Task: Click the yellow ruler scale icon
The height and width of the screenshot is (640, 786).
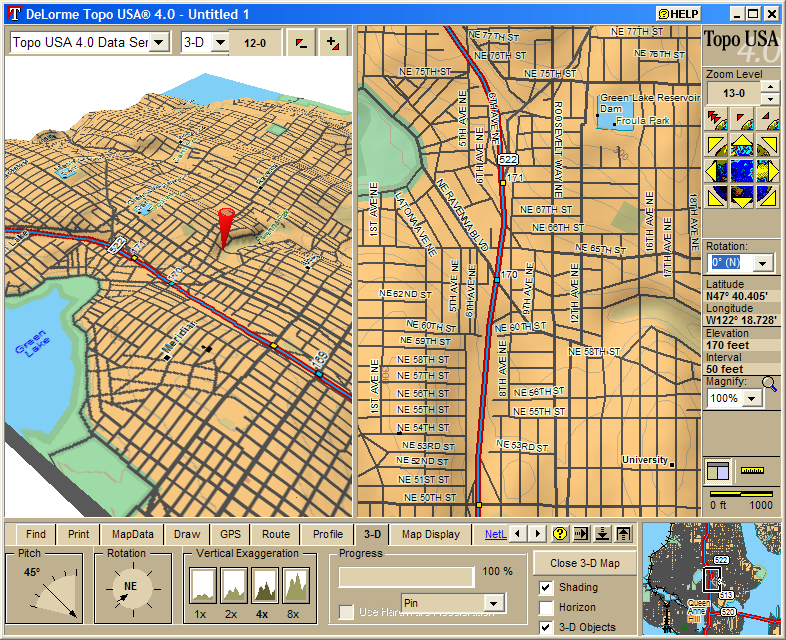Action: point(752,470)
